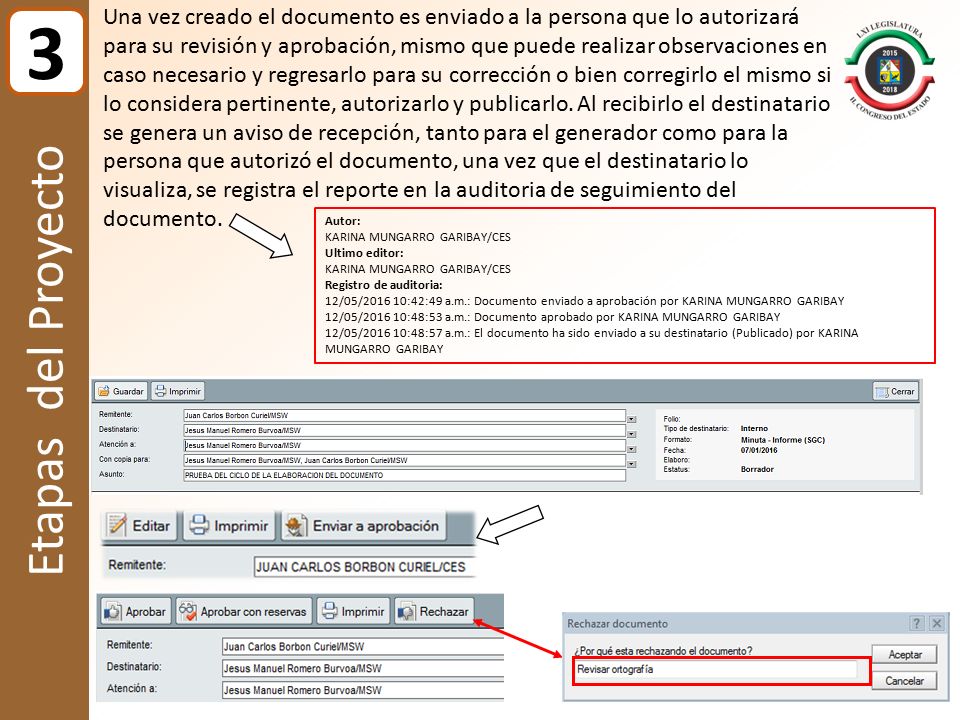Click audit entry Documento aprobado por KARINA
The width and height of the screenshot is (960, 720).
pyautogui.click(x=552, y=317)
